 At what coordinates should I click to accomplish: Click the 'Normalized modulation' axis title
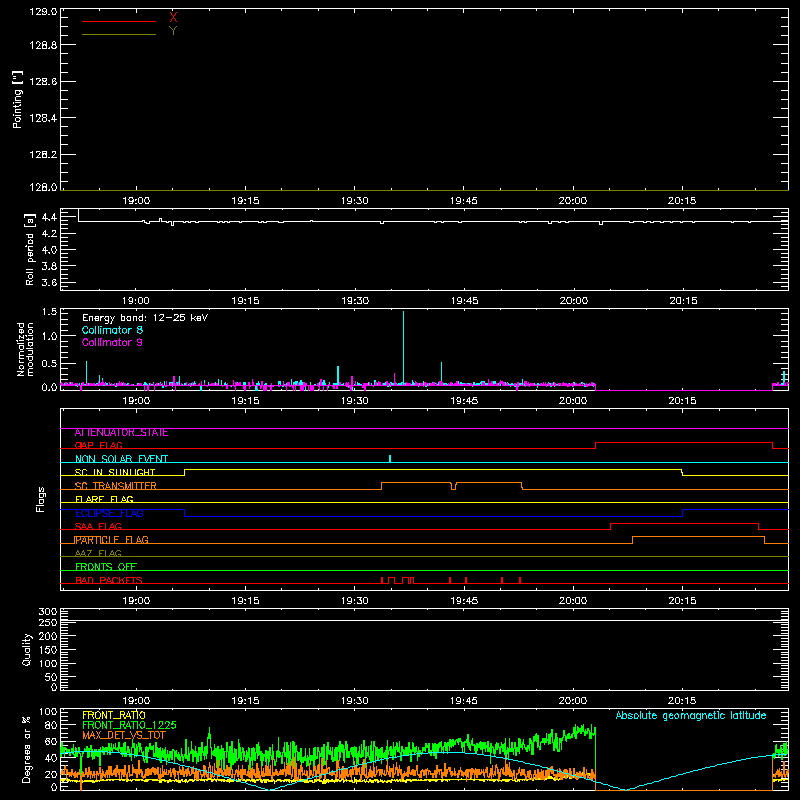tap(24, 349)
